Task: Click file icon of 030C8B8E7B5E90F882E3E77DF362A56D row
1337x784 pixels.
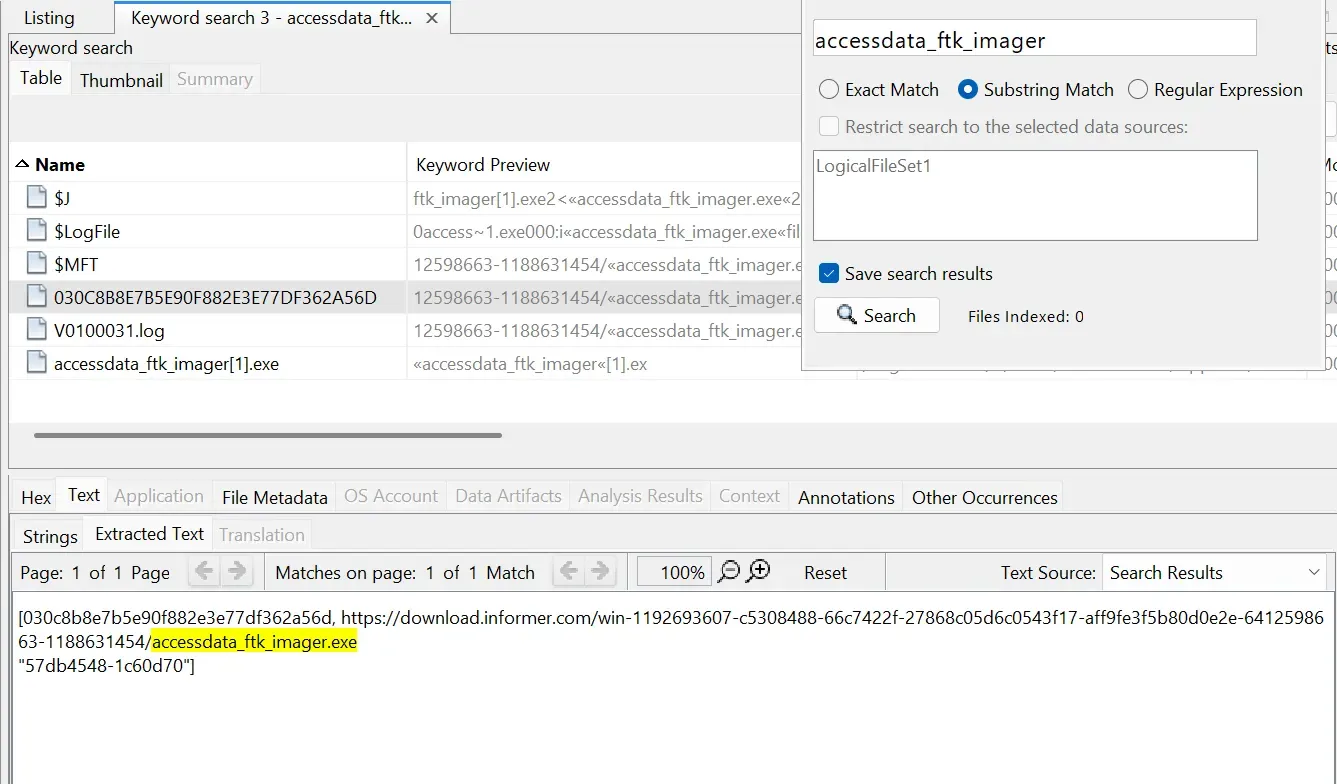Action: tap(36, 297)
